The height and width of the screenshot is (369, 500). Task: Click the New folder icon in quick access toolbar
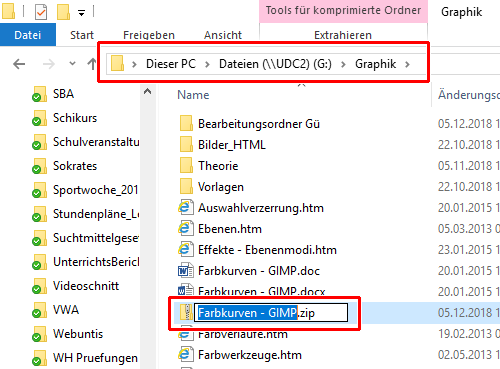63,12
